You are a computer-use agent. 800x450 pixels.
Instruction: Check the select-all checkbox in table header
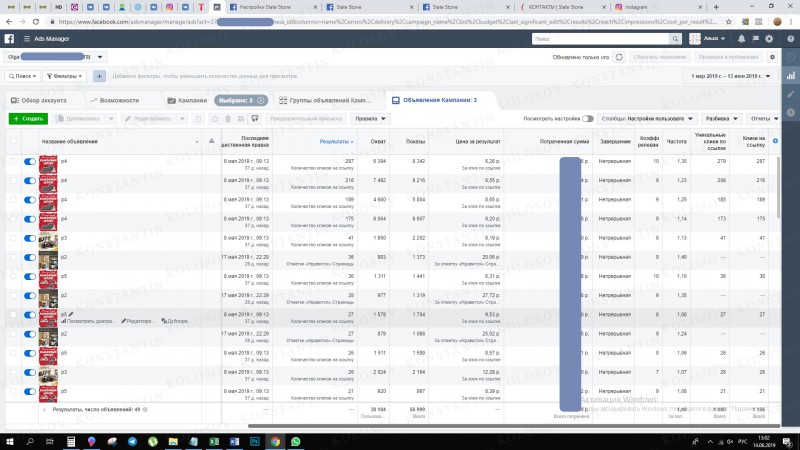pos(13,141)
